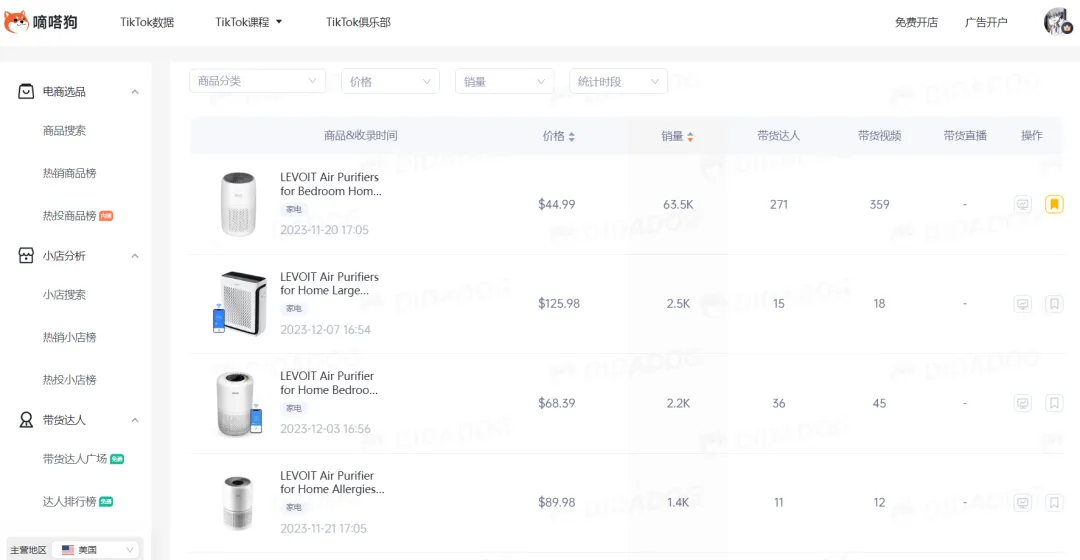1080x560 pixels.
Task: Go to 达人排行榜 in sidebar
Action: (70, 501)
